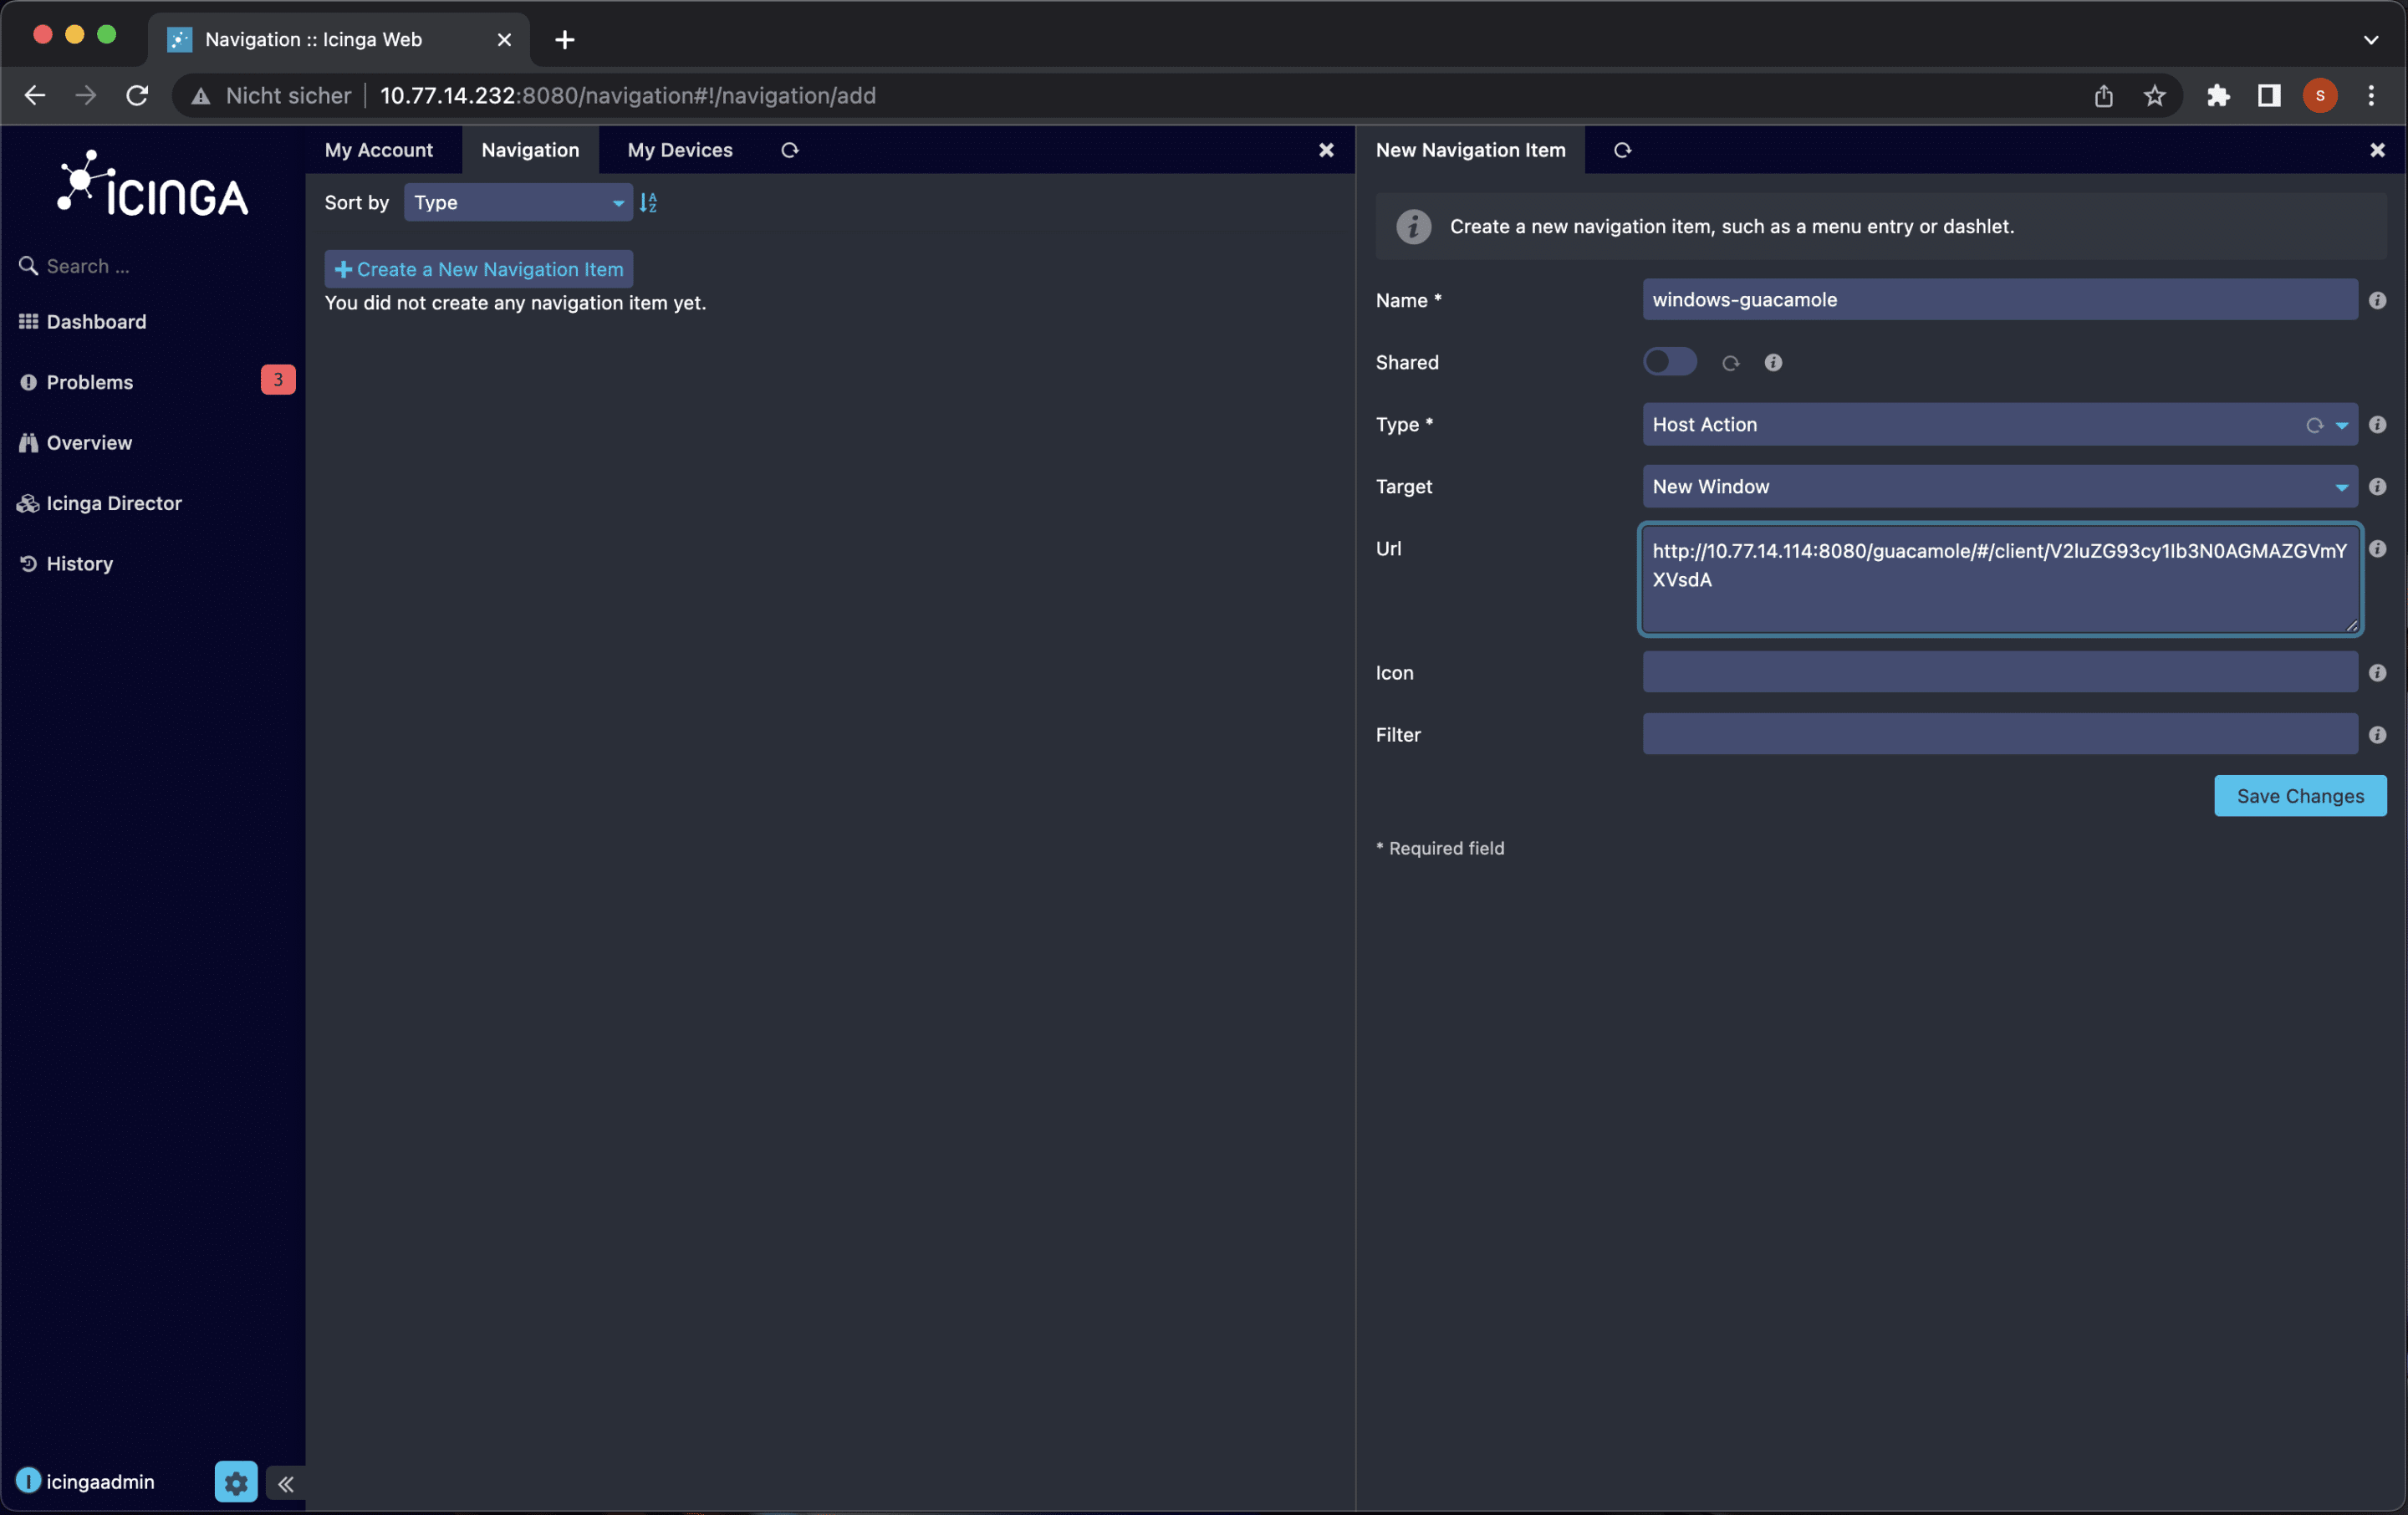Click the sort direction icon beside Sort by
The width and height of the screenshot is (2408, 1515).
[x=648, y=203]
